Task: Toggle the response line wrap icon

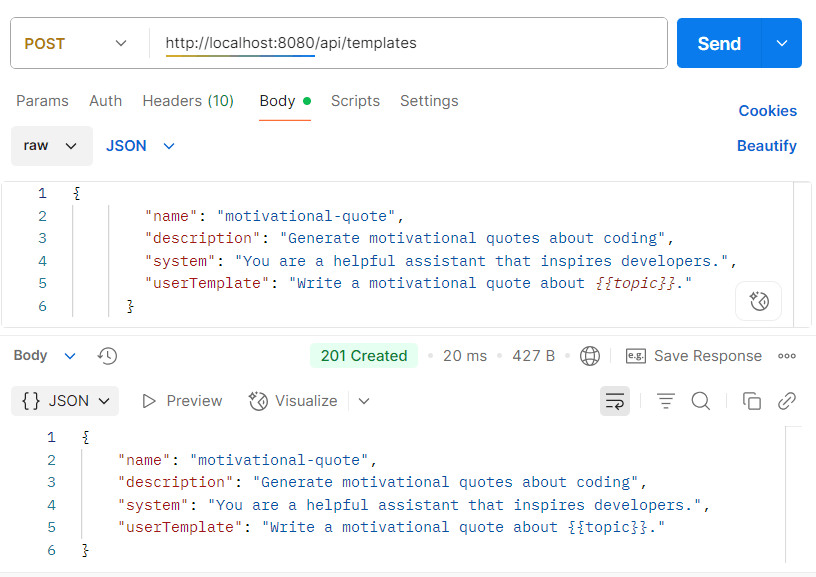Action: point(615,401)
